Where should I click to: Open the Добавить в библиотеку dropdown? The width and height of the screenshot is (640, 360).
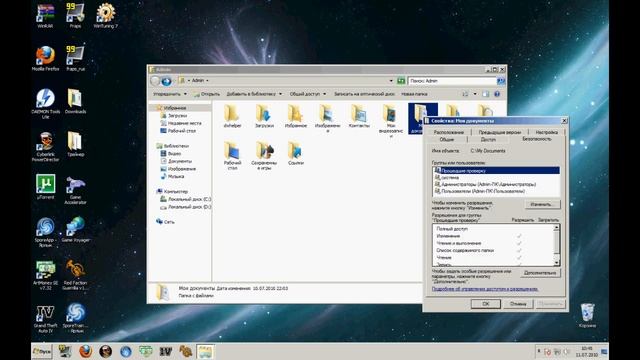tap(254, 94)
